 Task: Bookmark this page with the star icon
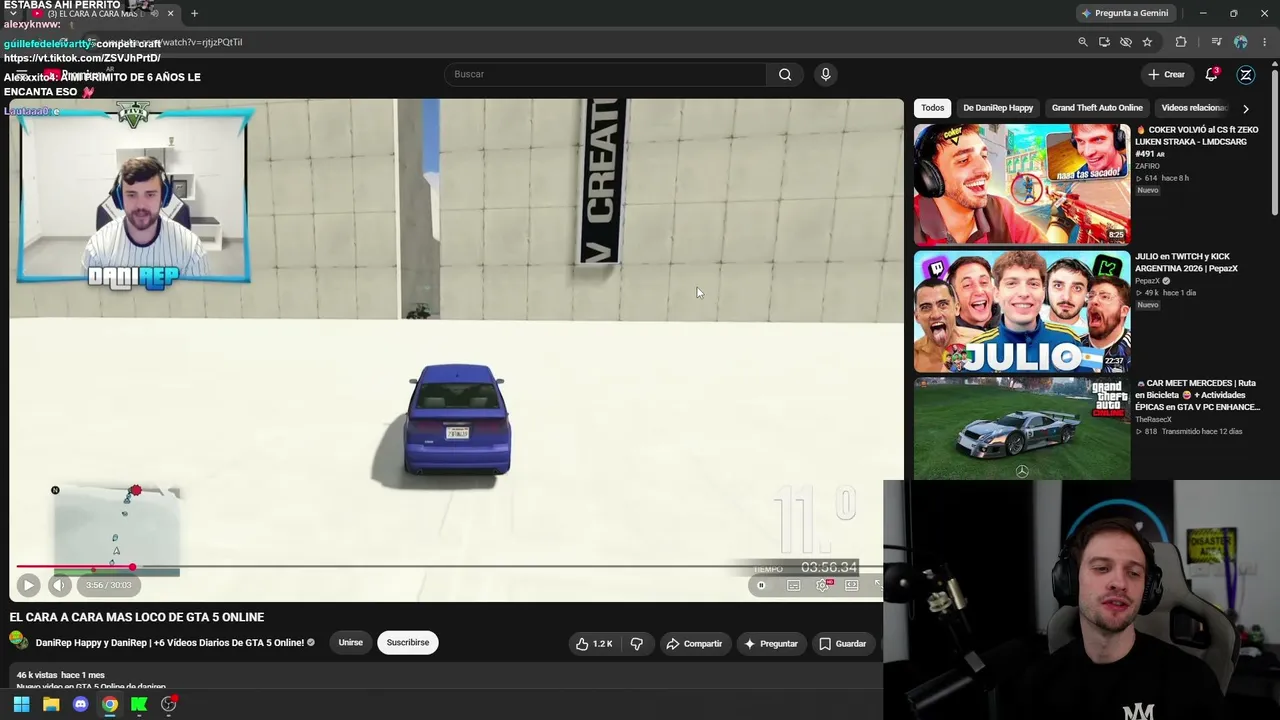(1147, 42)
